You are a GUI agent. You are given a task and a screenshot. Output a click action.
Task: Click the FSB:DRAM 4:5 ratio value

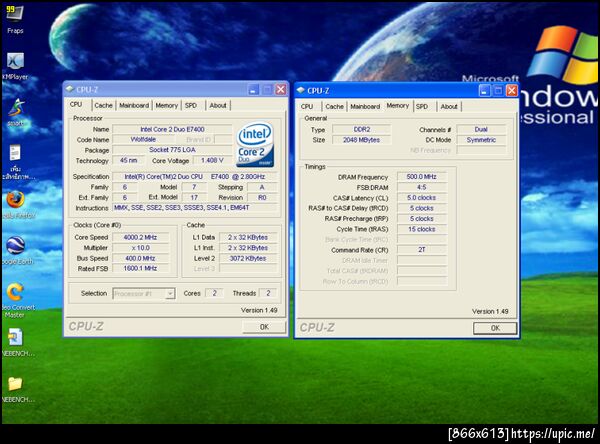(x=422, y=188)
